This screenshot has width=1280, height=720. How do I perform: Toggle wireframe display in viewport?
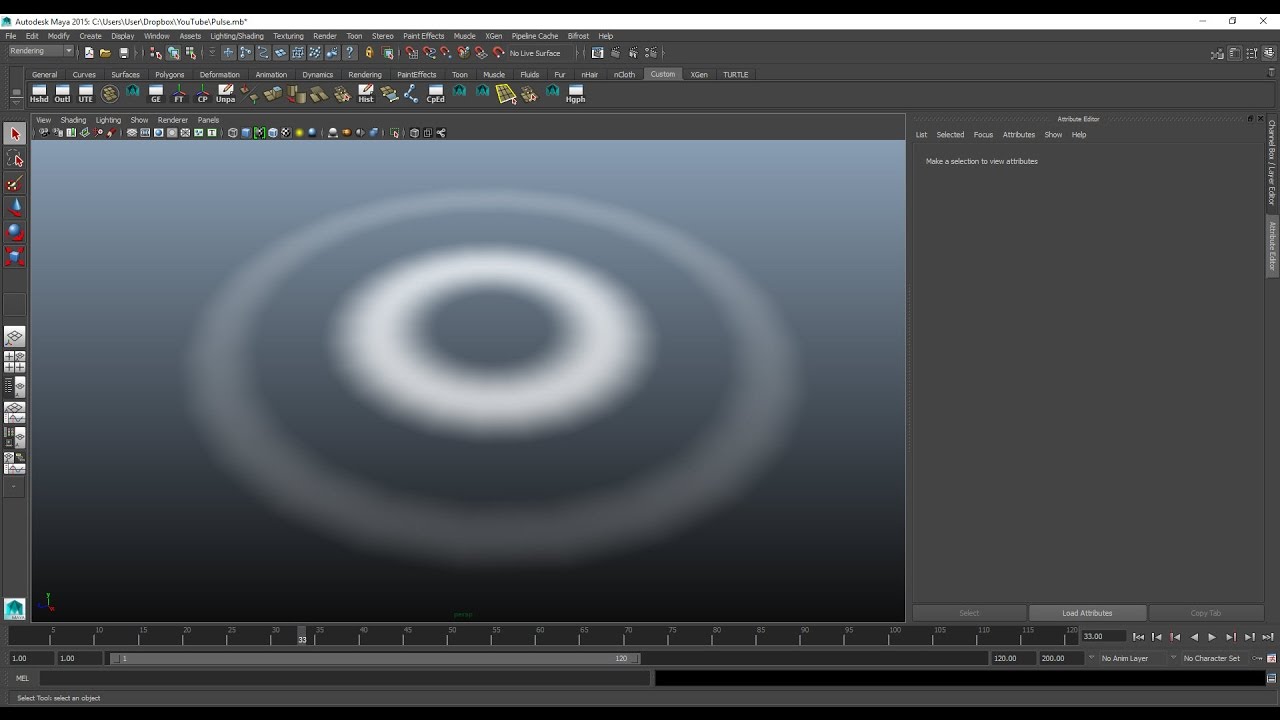coord(233,133)
